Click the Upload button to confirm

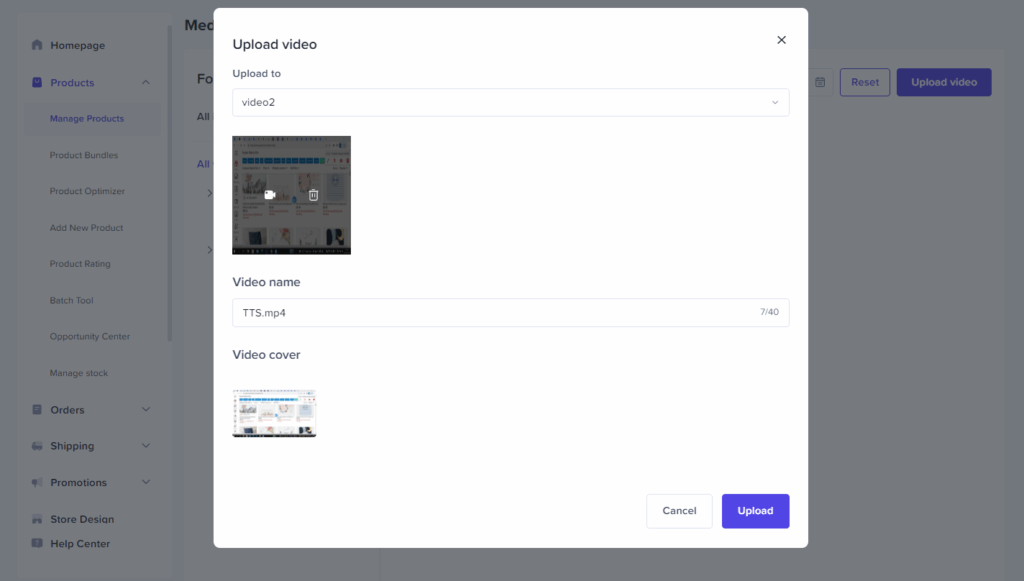755,511
